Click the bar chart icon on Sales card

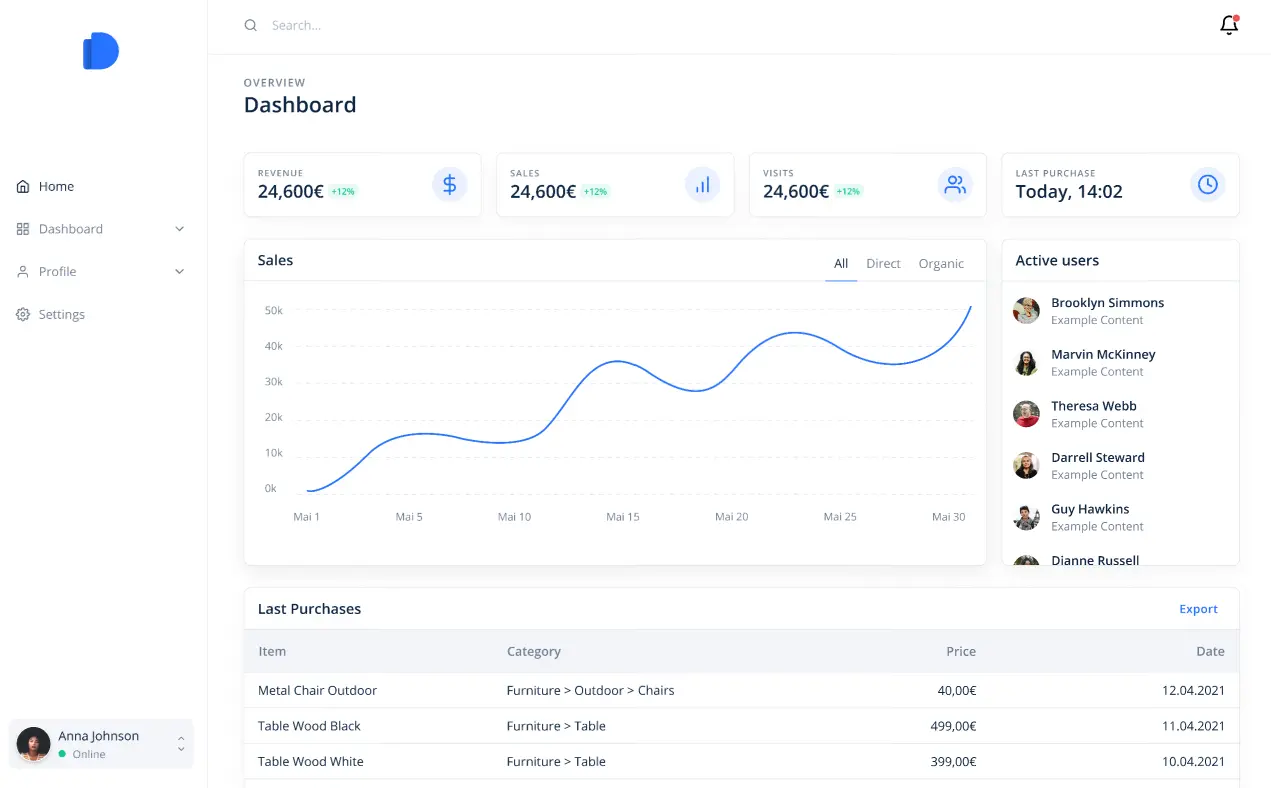pos(703,184)
